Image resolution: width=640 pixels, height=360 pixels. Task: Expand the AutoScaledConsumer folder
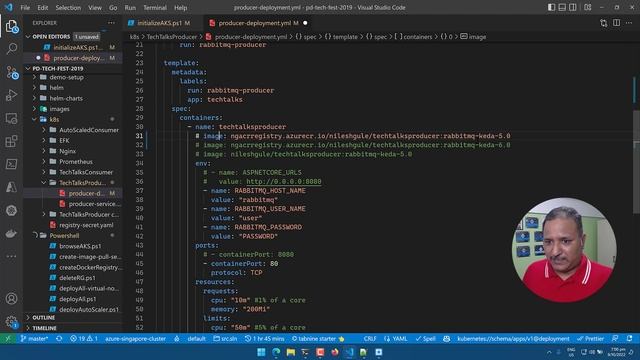pyautogui.click(x=89, y=130)
